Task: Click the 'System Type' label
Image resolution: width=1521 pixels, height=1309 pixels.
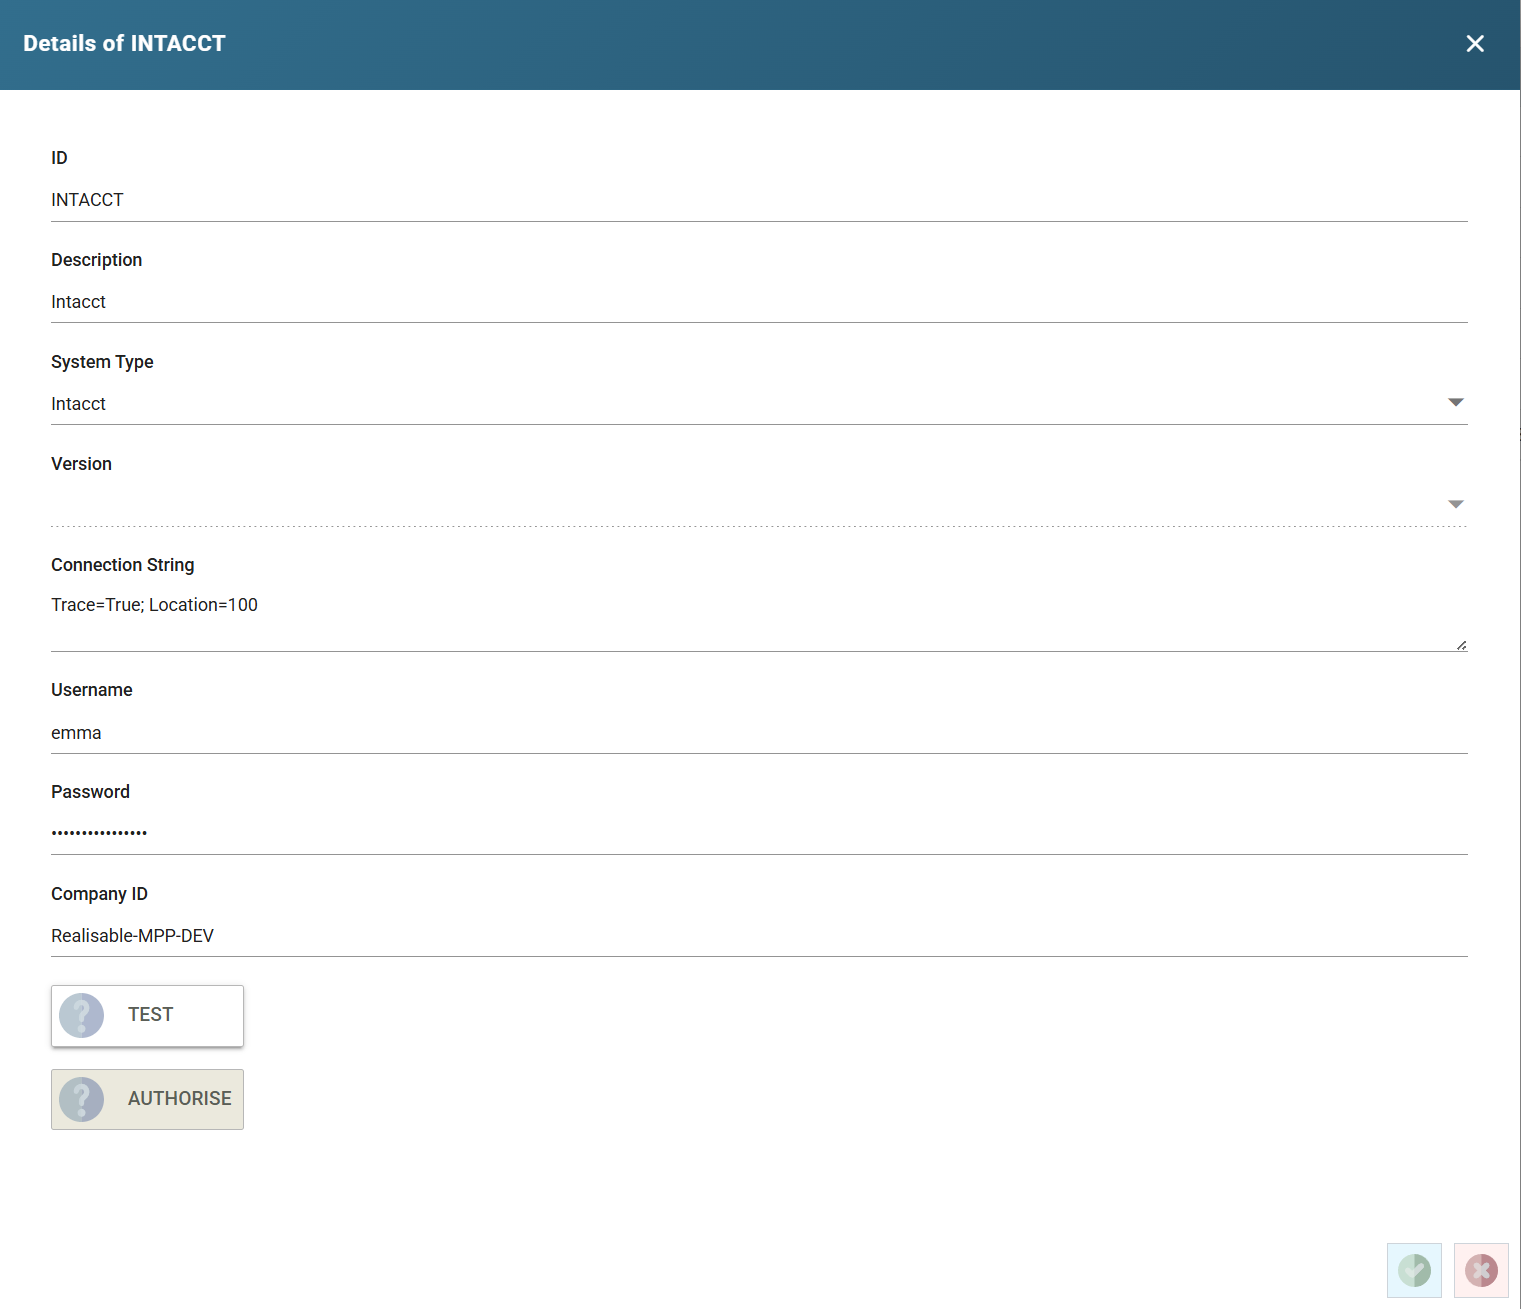Action: point(102,362)
